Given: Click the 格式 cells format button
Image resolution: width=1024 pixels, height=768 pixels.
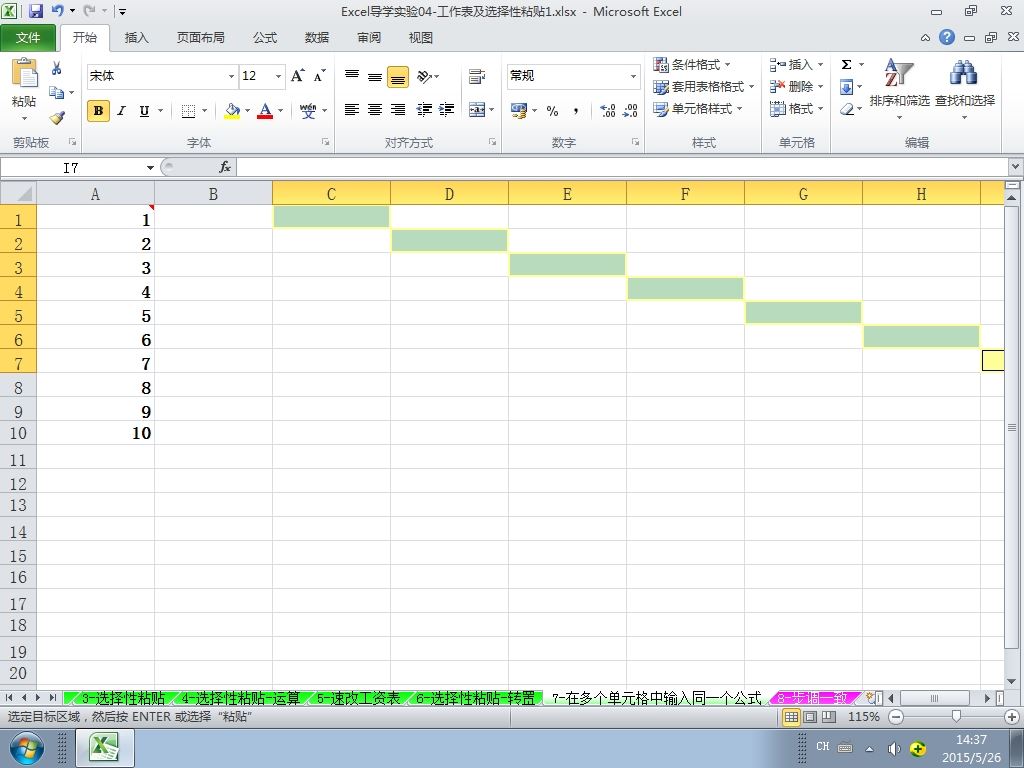Looking at the screenshot, I should tap(796, 108).
